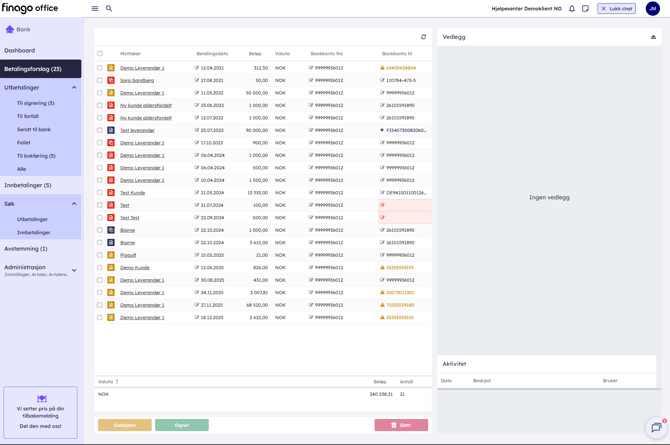Open the Fingoff recipient link
Image resolution: width=670 pixels, height=445 pixels.
tap(128, 255)
